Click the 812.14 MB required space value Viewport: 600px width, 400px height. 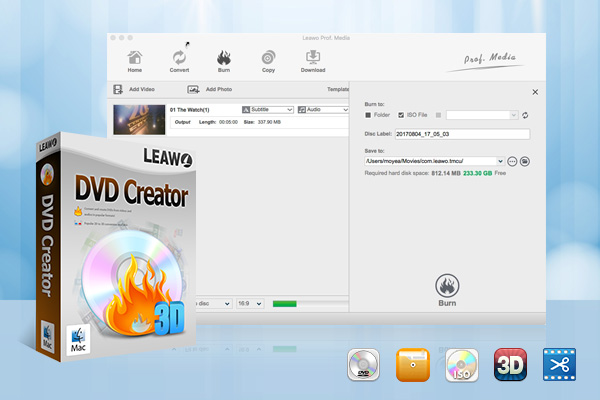[x=446, y=173]
